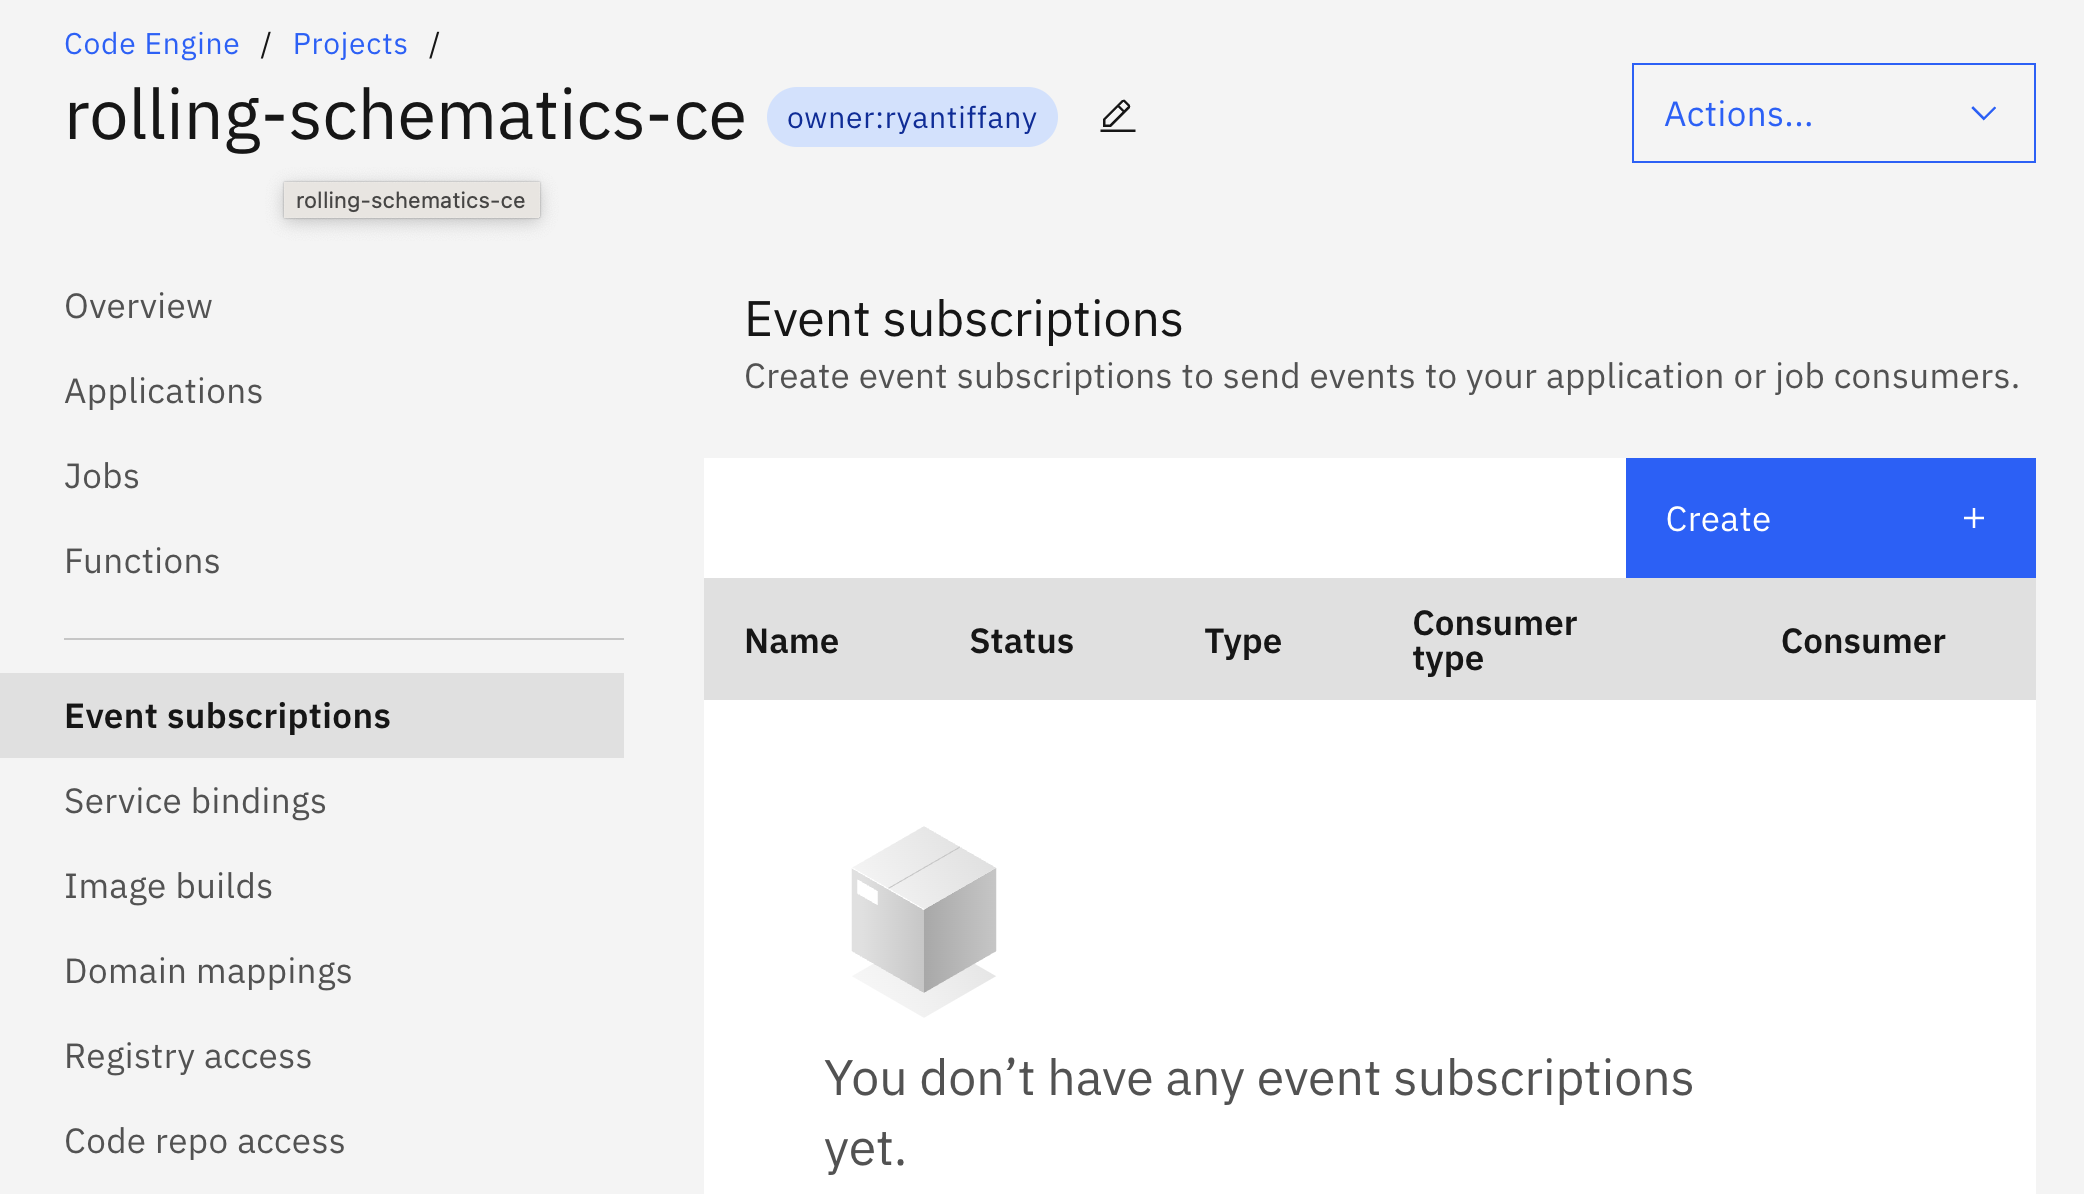
Task: Open Image builds section
Action: (168, 886)
